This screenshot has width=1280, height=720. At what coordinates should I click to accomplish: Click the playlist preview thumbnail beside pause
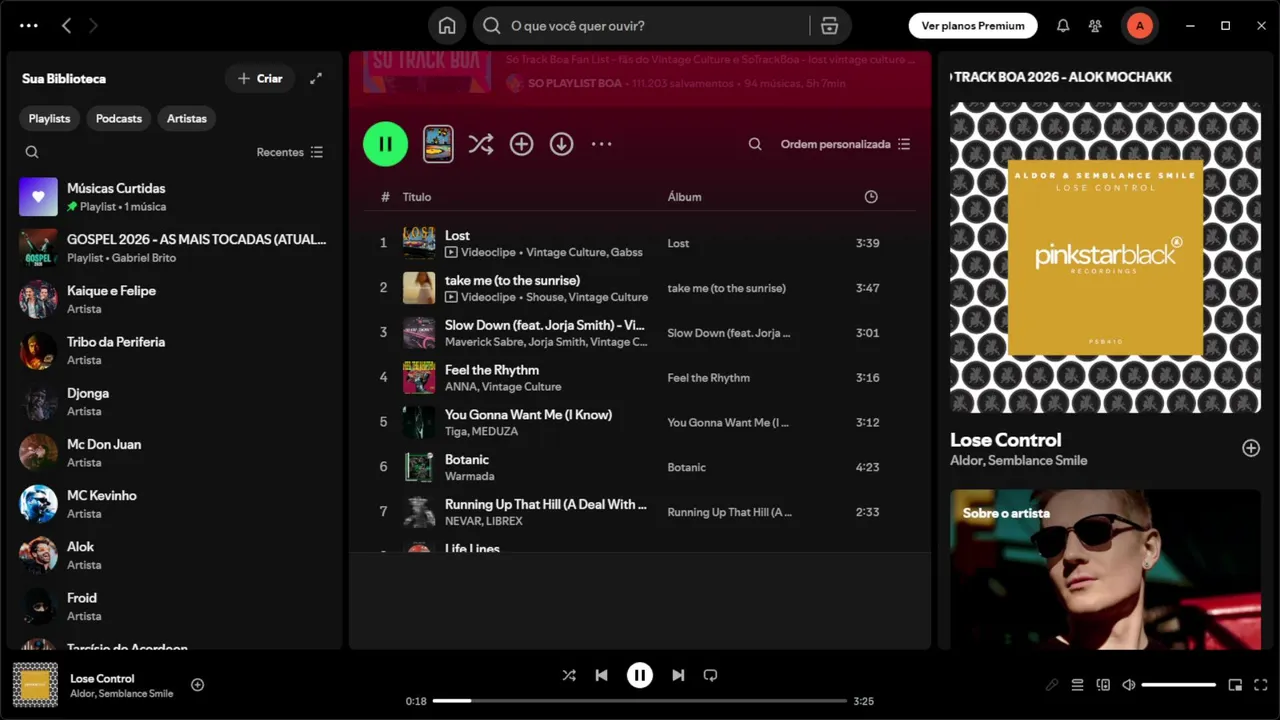click(x=438, y=144)
